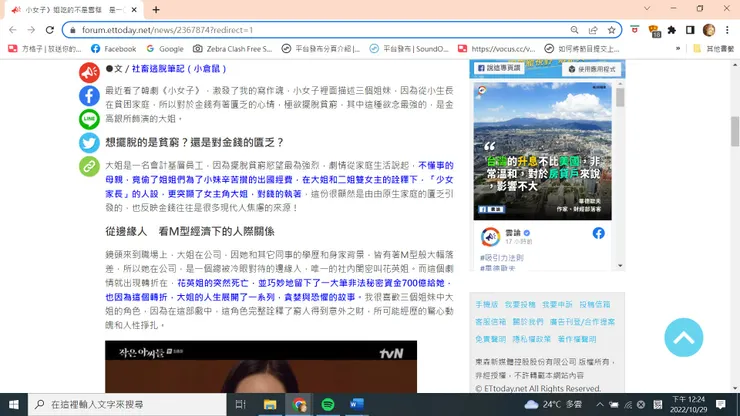
Task: Click the Facebook widget scroll-down arrow
Action: click(620, 266)
